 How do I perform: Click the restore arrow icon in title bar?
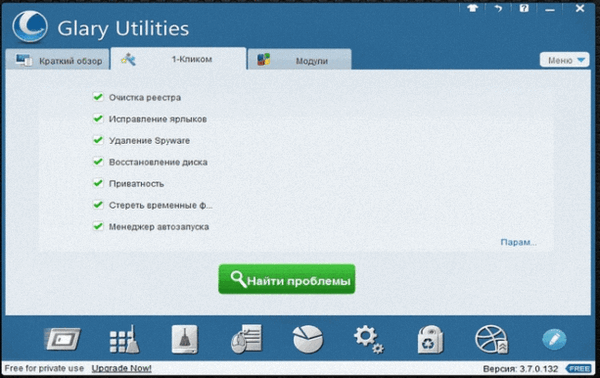coord(498,8)
